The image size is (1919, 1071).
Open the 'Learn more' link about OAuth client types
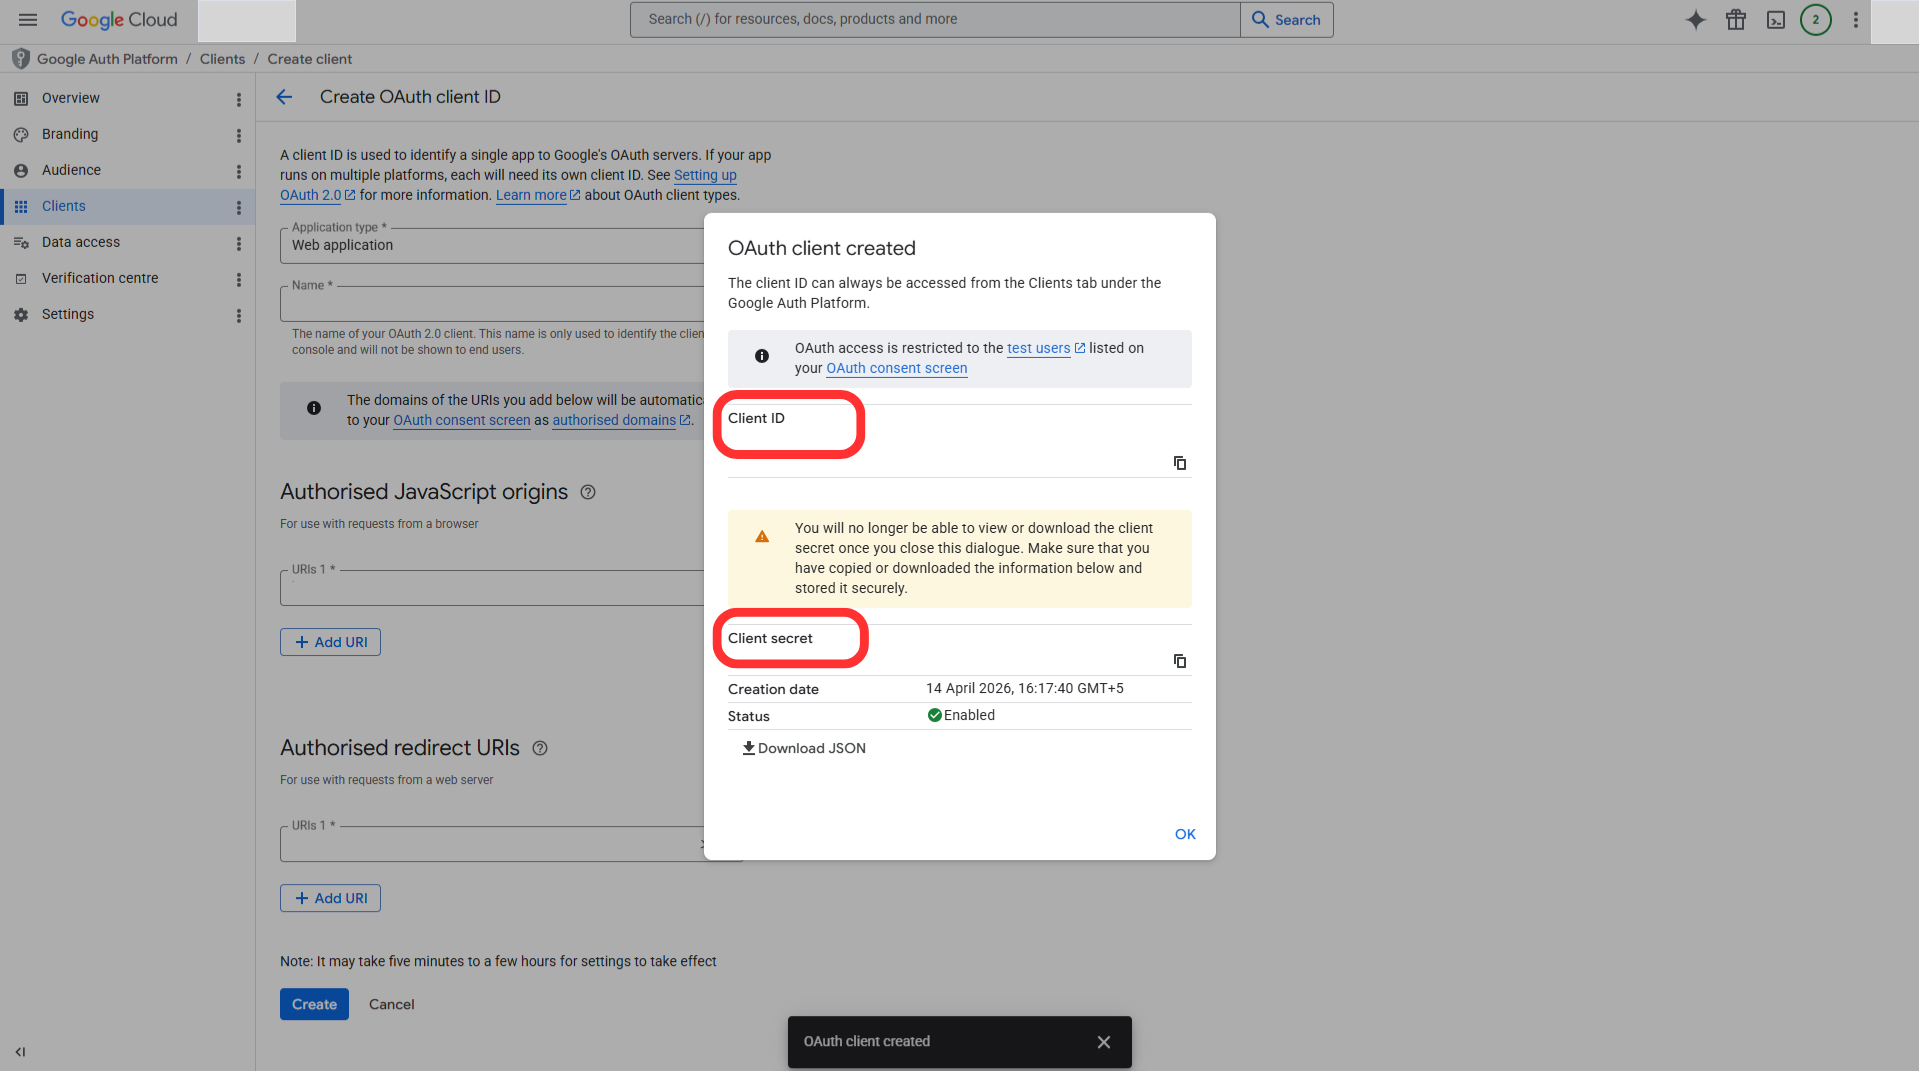(x=537, y=195)
